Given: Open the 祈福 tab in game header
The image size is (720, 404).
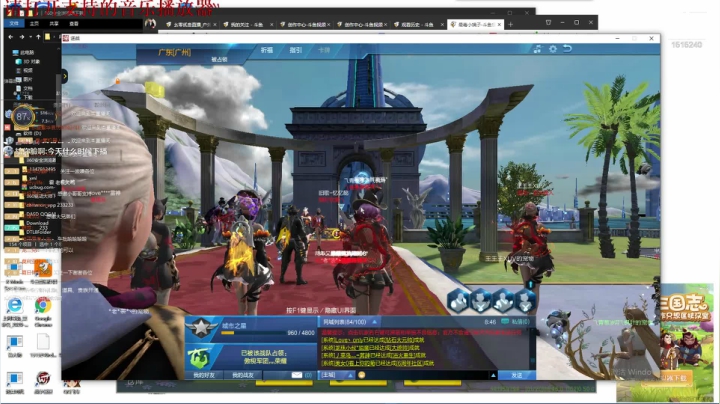Looking at the screenshot, I should point(267,50).
